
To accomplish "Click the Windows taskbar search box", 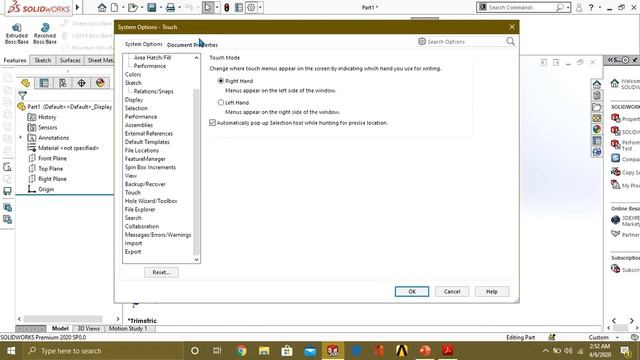I will pyautogui.click(x=102, y=351).
